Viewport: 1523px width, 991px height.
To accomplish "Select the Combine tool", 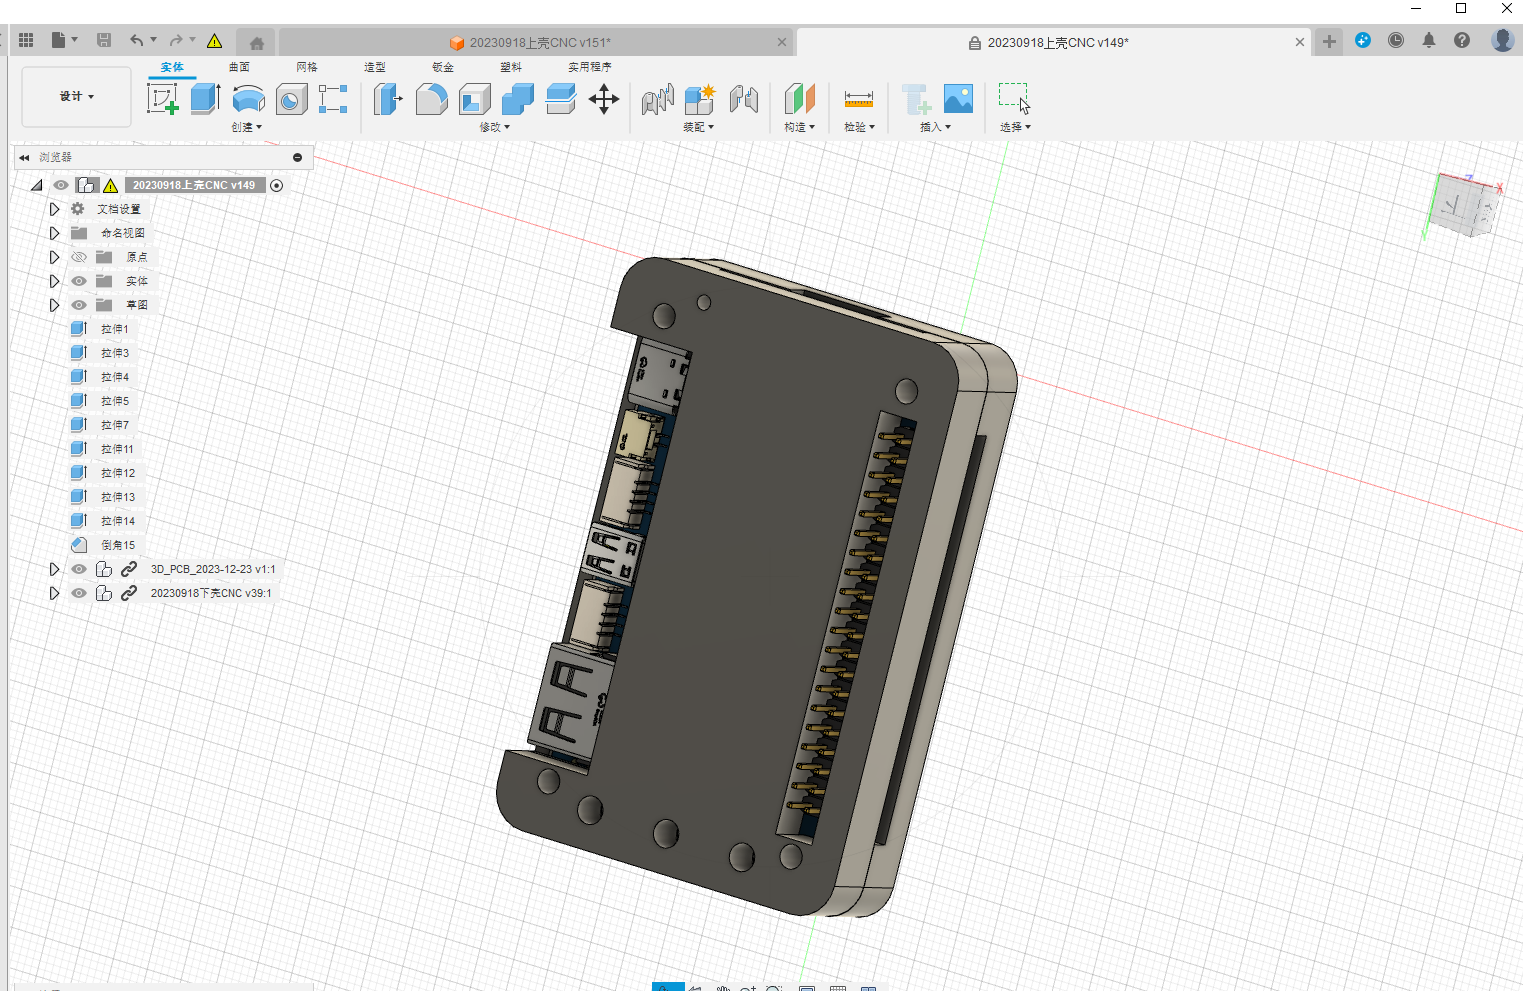I will point(517,99).
